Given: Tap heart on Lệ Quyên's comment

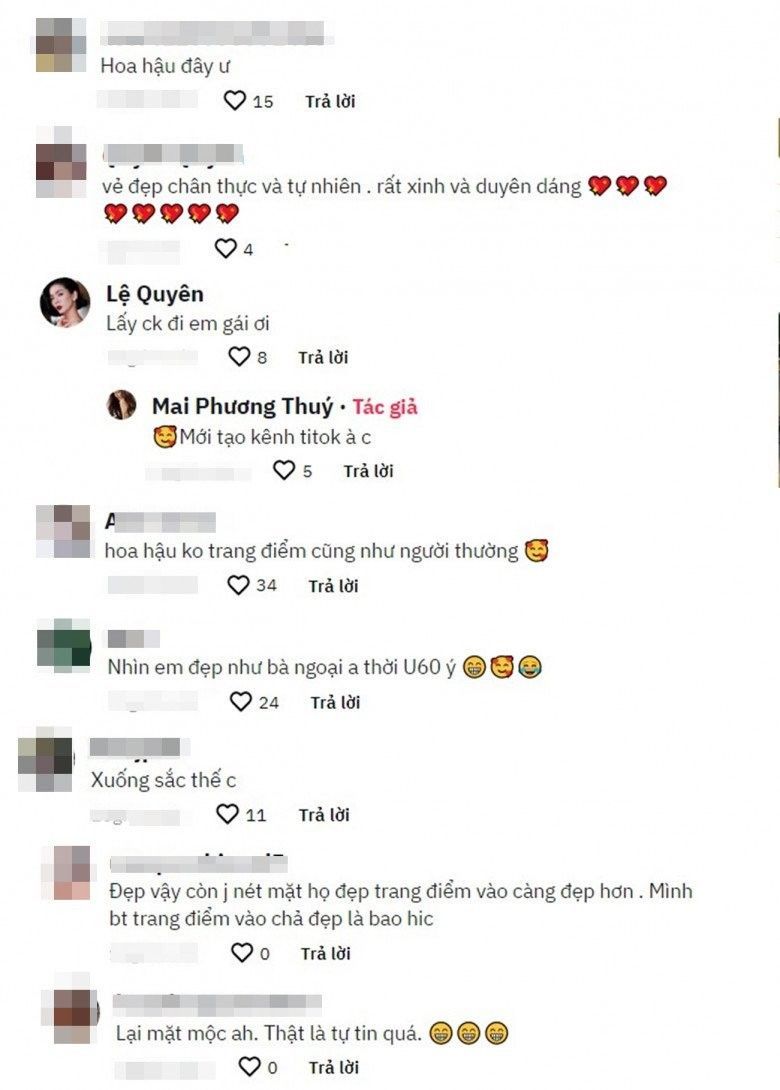Looking at the screenshot, I should tap(238, 357).
